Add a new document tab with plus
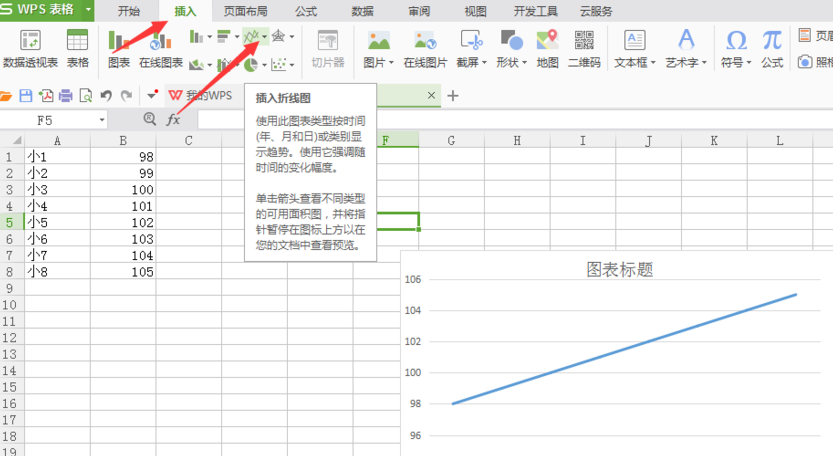This screenshot has height=456, width=833. click(x=453, y=96)
